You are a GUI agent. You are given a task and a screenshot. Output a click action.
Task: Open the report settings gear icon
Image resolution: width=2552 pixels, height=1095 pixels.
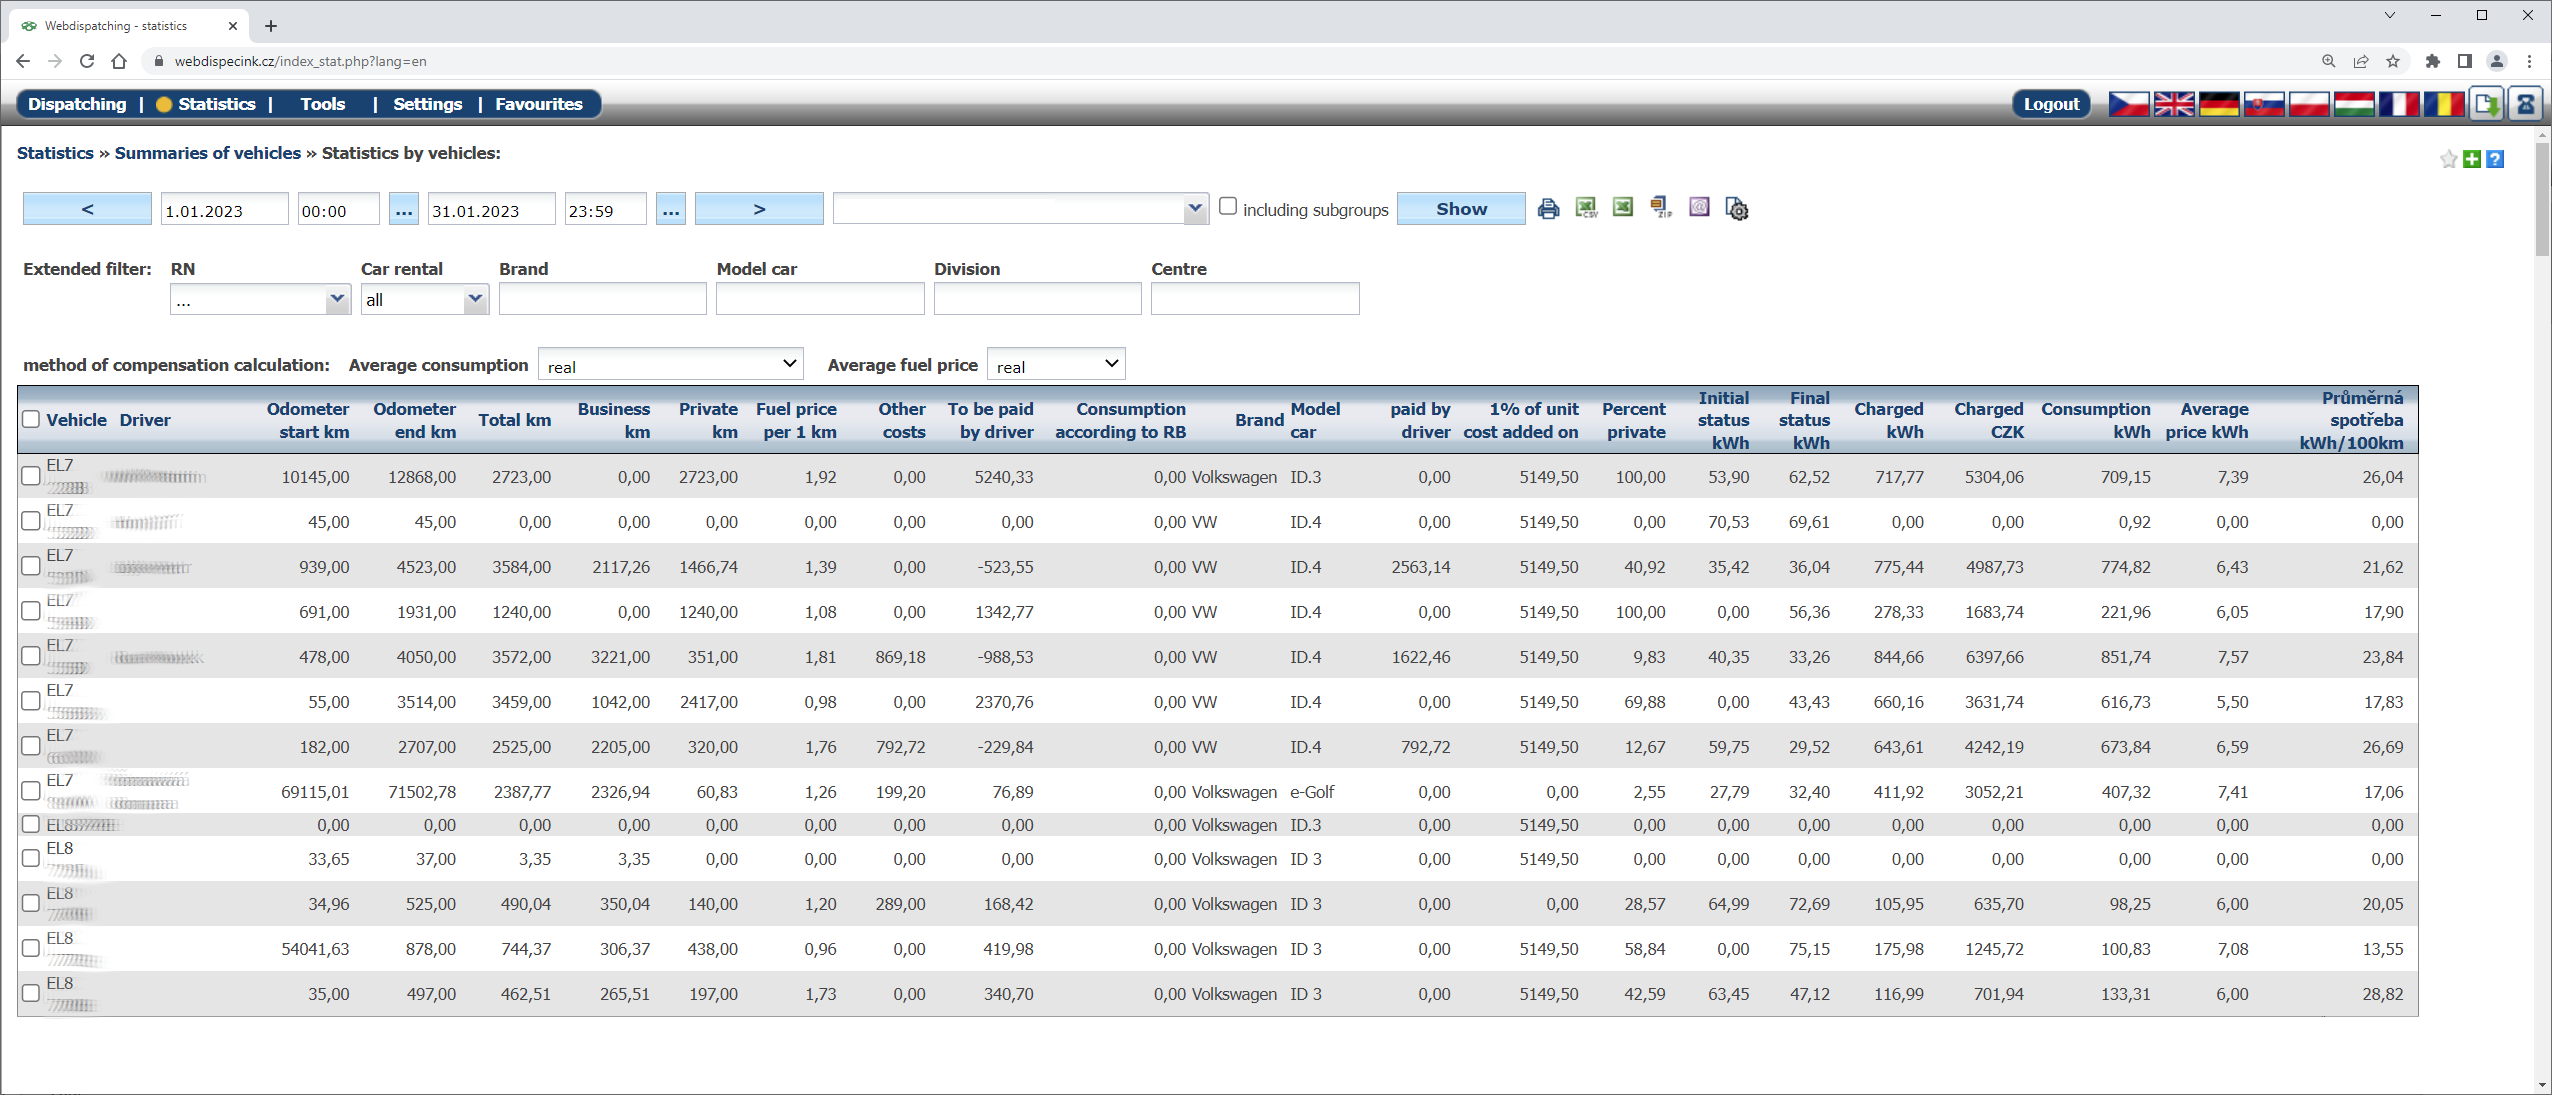pos(1737,209)
